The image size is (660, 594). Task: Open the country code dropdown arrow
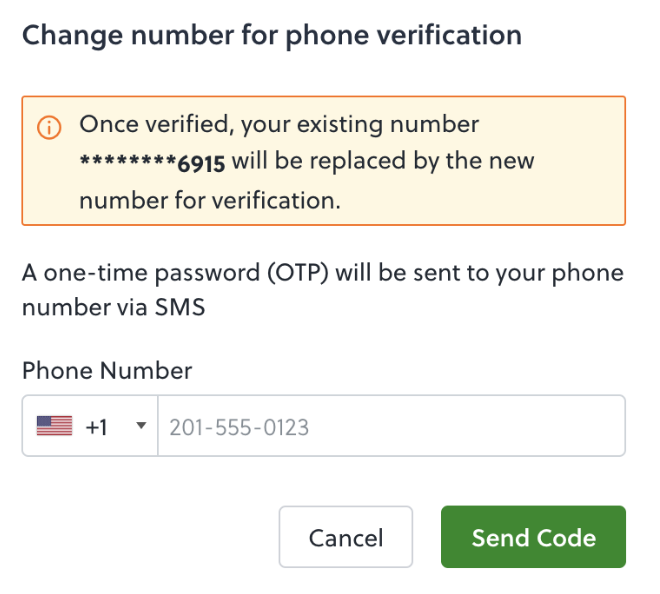(x=141, y=426)
